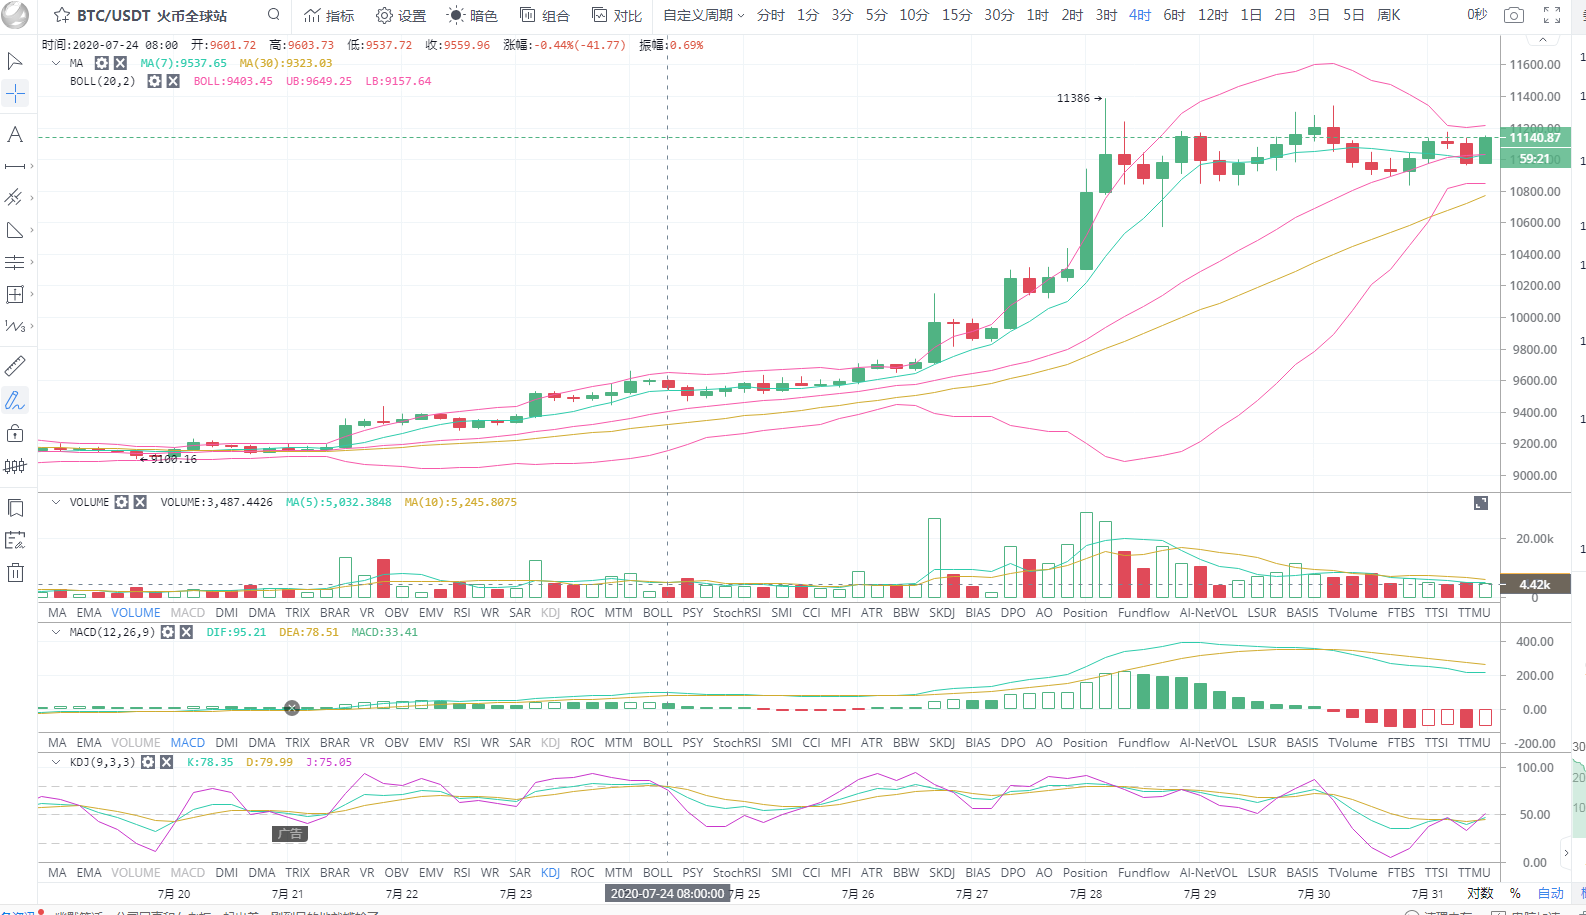Open the notes calendar icon

click(x=15, y=540)
